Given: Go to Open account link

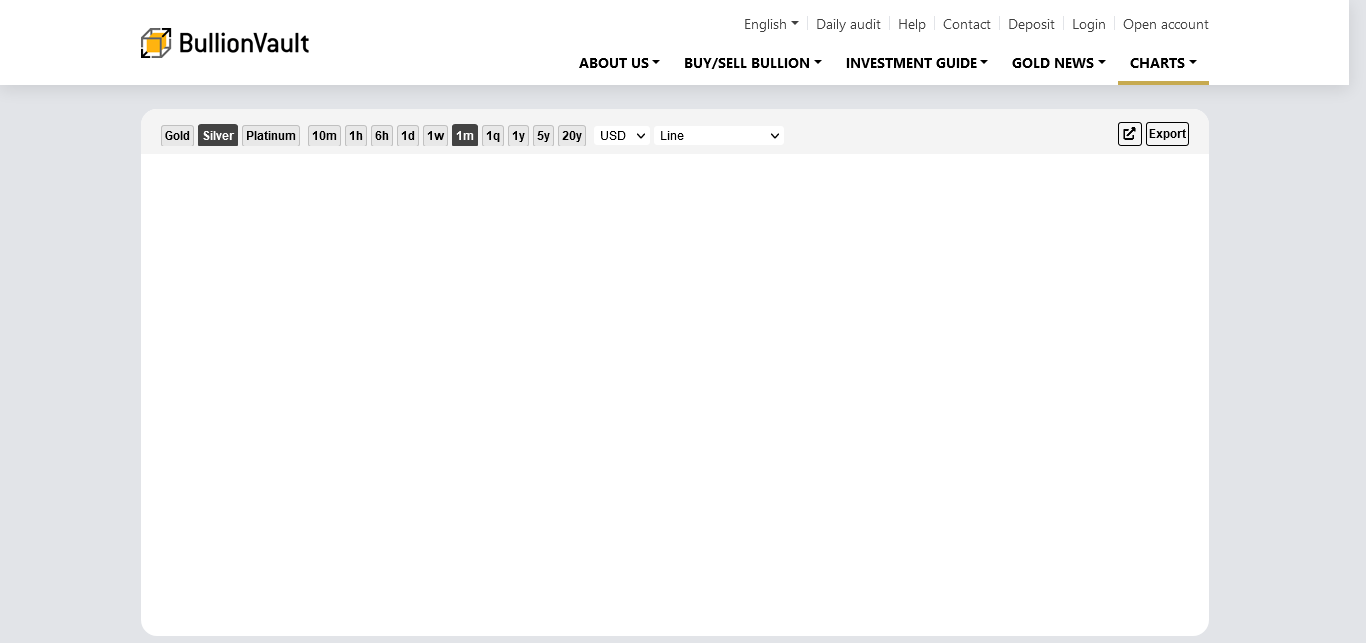Looking at the screenshot, I should tap(1165, 24).
